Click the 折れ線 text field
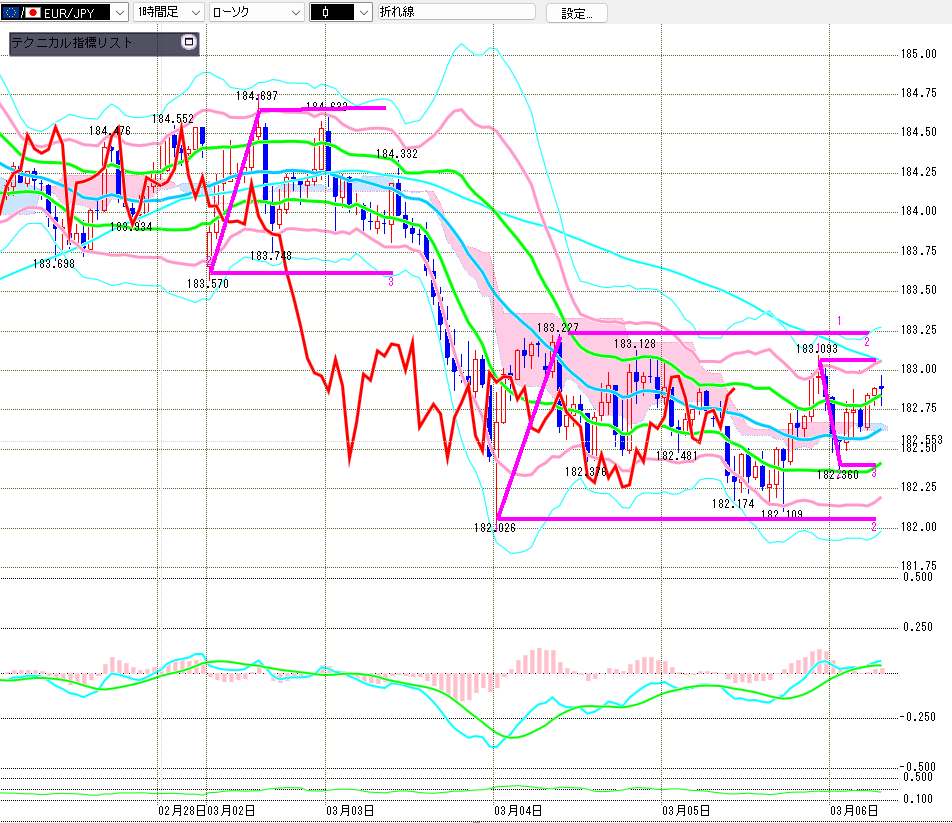Viewport: 952px width, 823px height. [x=456, y=12]
